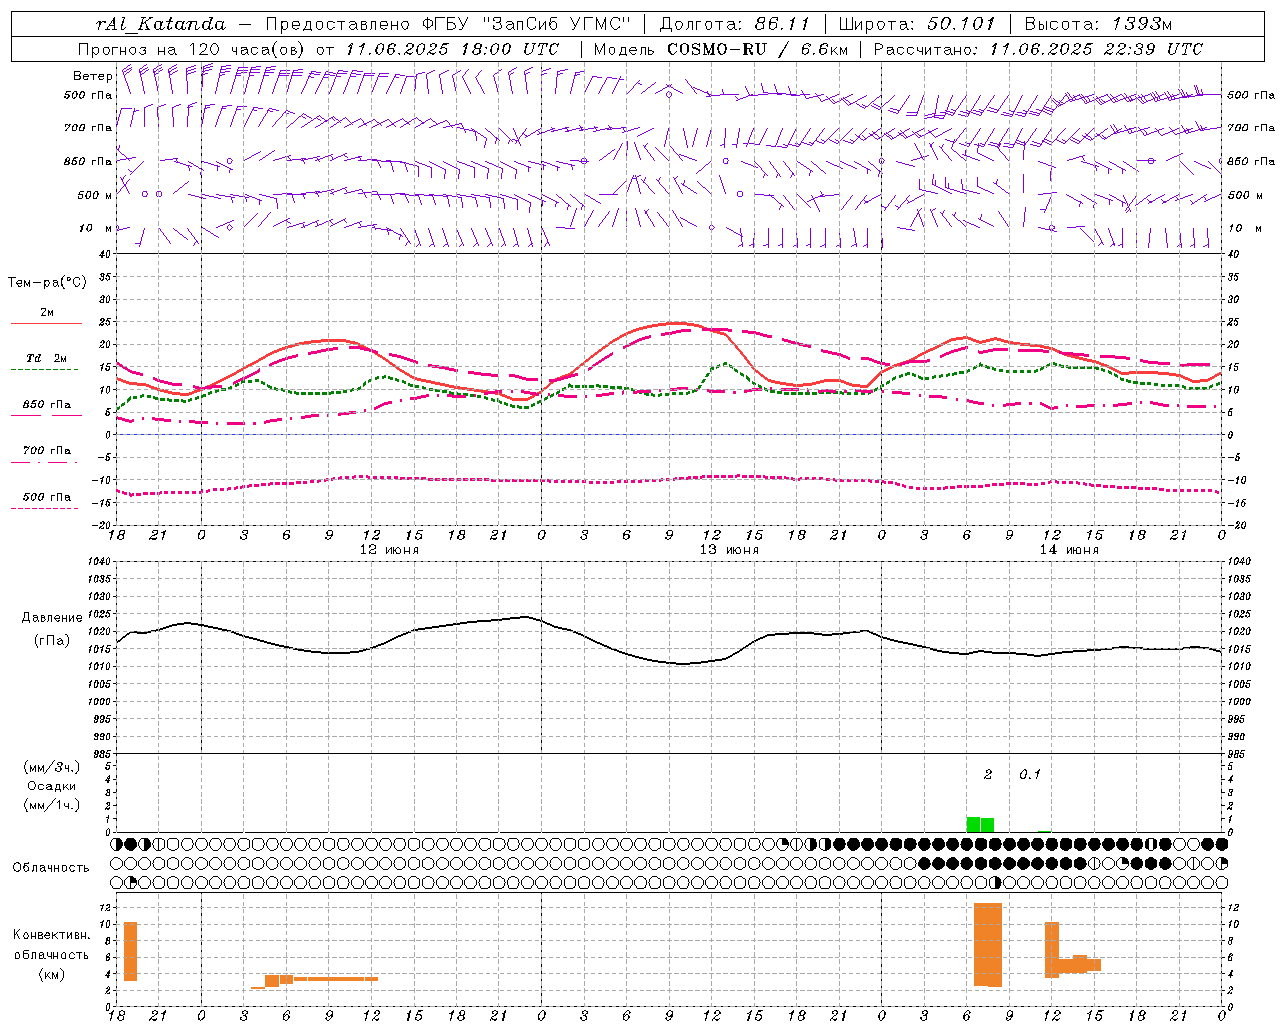
Task: Click the Осадки precipitation label
Action: point(51,786)
